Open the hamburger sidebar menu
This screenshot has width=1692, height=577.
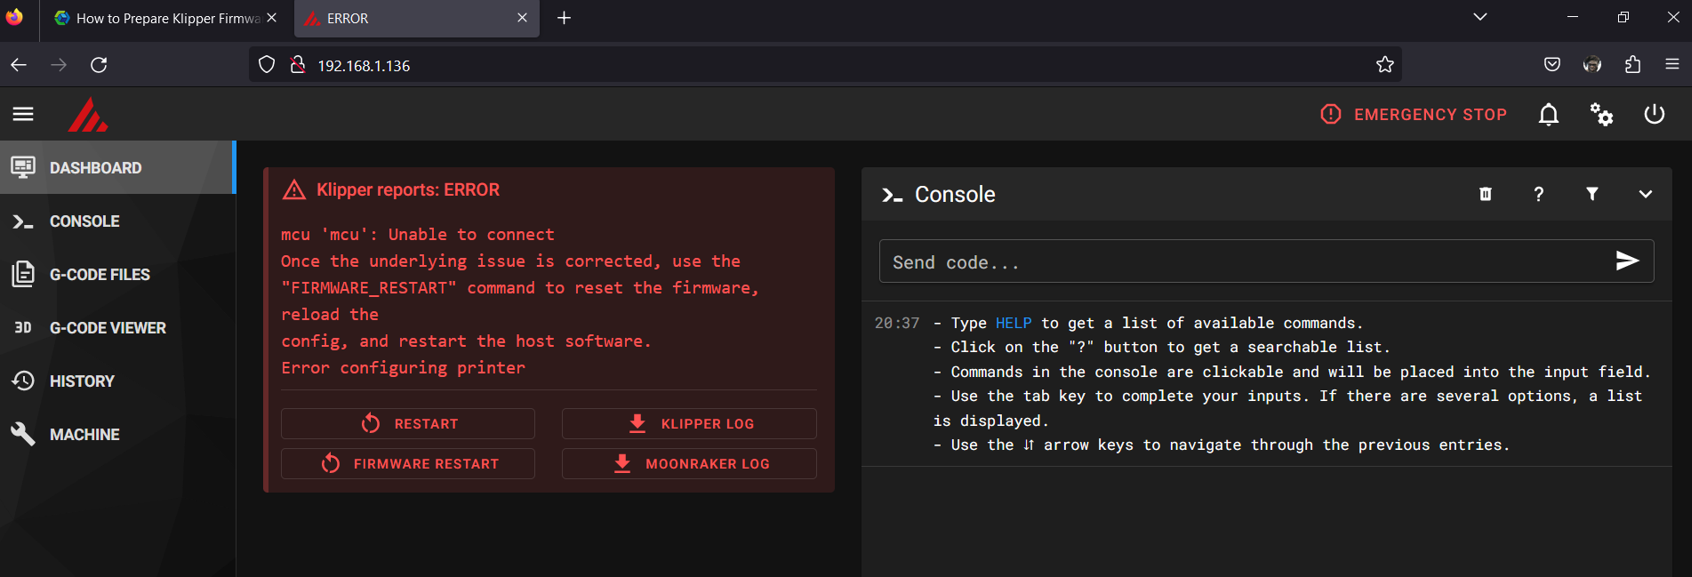(x=23, y=114)
